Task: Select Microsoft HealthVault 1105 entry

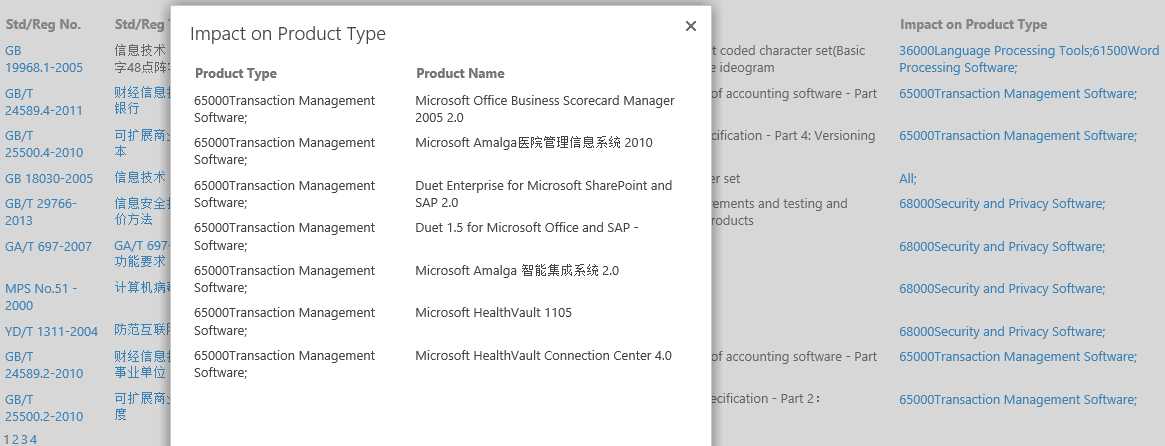Action: coord(493,313)
